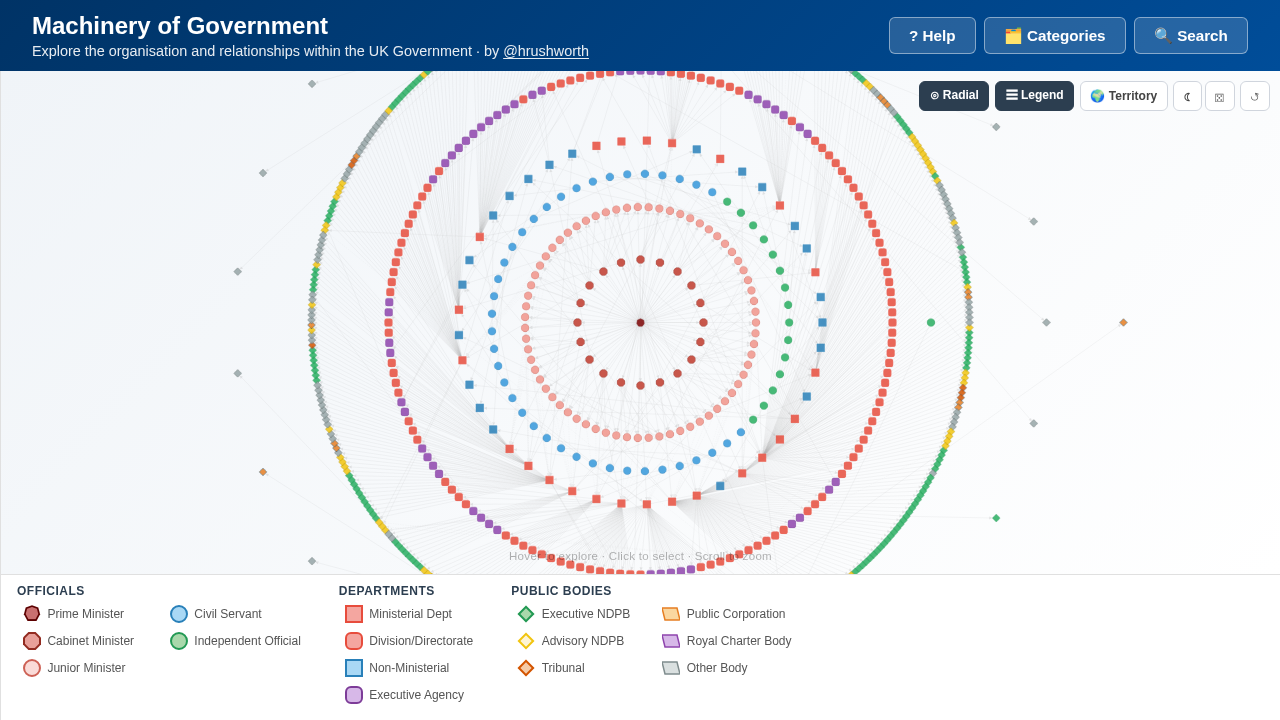Click the Executive Agency legend icon

[354, 695]
